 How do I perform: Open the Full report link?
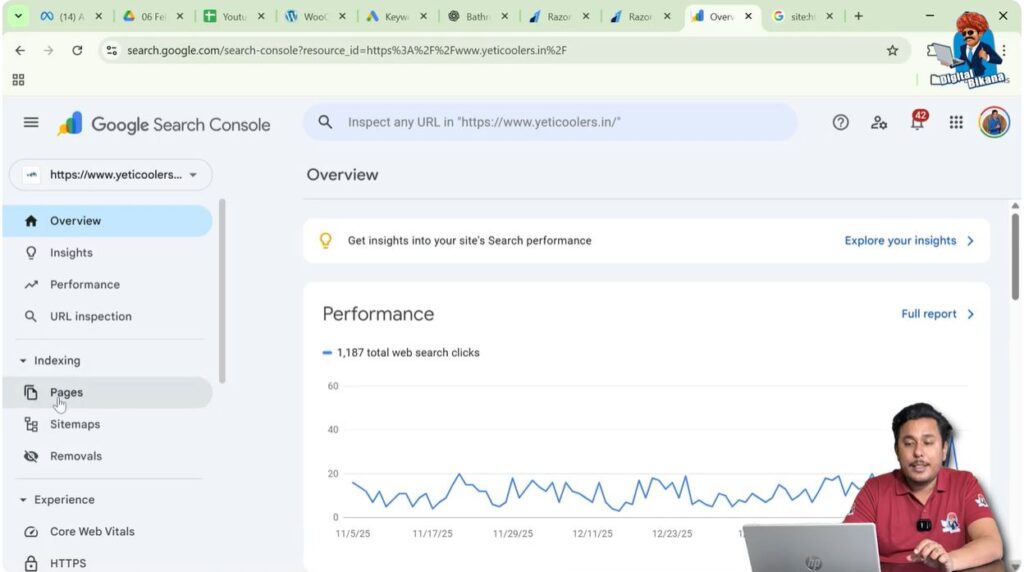[929, 314]
